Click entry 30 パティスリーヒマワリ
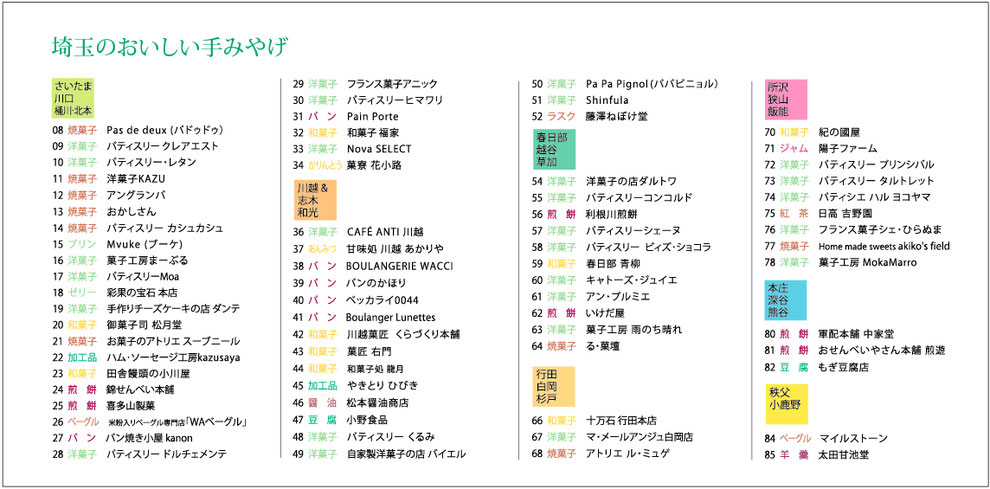 [x=367, y=100]
